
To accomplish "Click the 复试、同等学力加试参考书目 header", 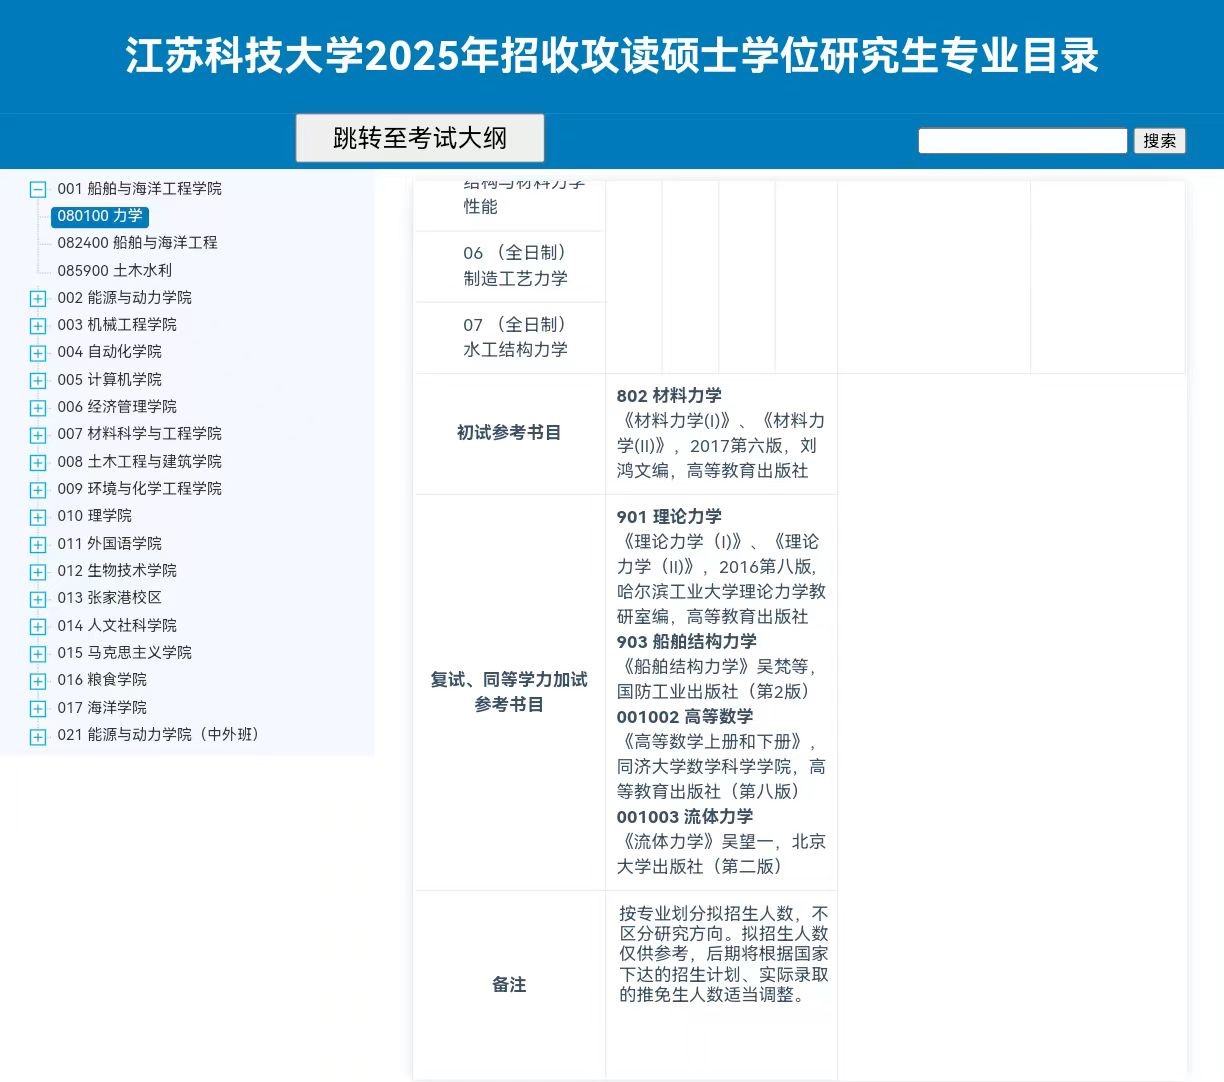I will (509, 692).
